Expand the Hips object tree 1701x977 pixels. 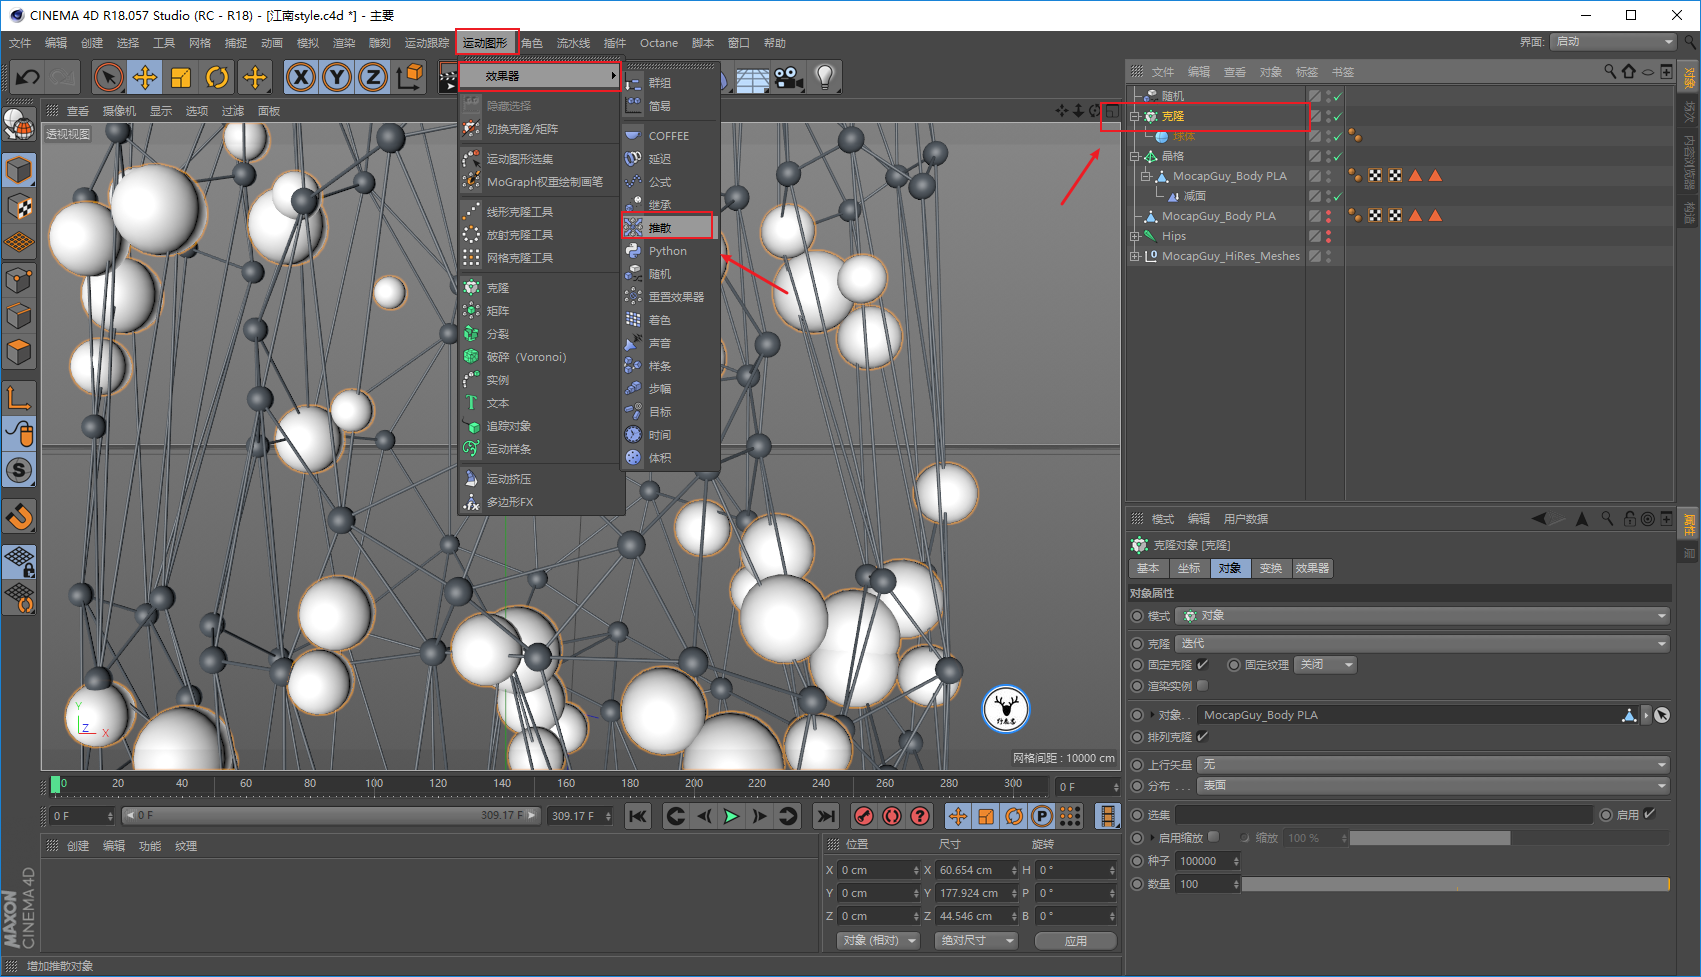point(1135,236)
